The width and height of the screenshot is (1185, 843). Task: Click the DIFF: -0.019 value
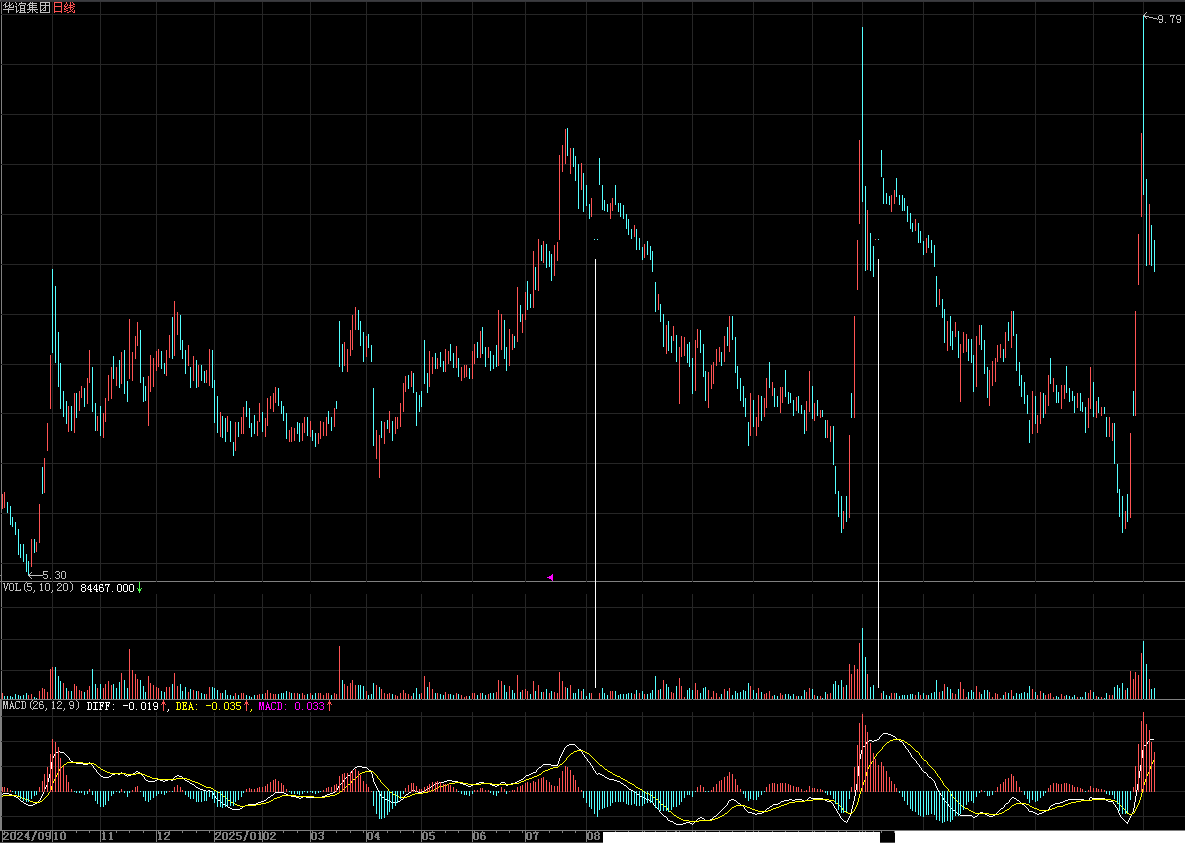[122, 705]
